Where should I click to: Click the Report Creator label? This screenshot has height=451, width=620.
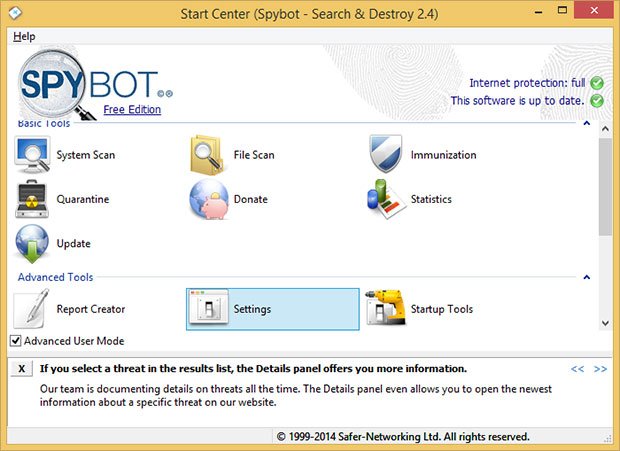click(x=91, y=309)
